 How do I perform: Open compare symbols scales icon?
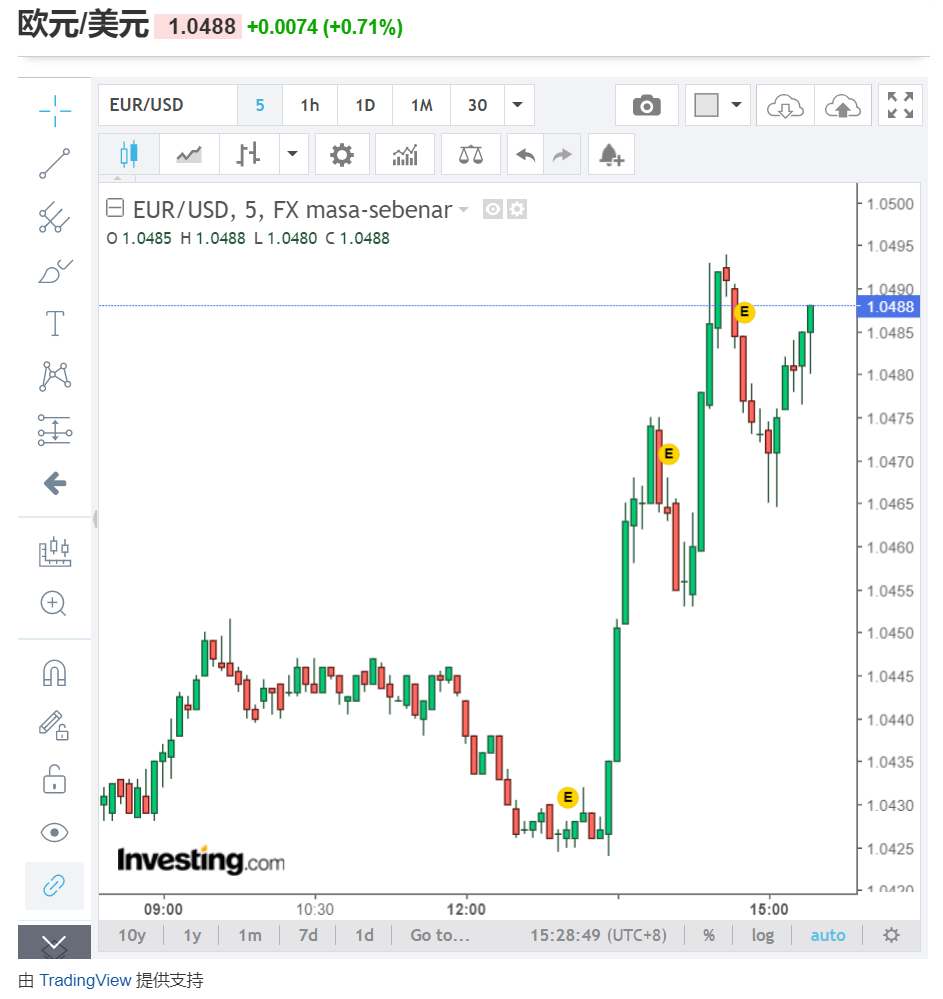point(471,154)
